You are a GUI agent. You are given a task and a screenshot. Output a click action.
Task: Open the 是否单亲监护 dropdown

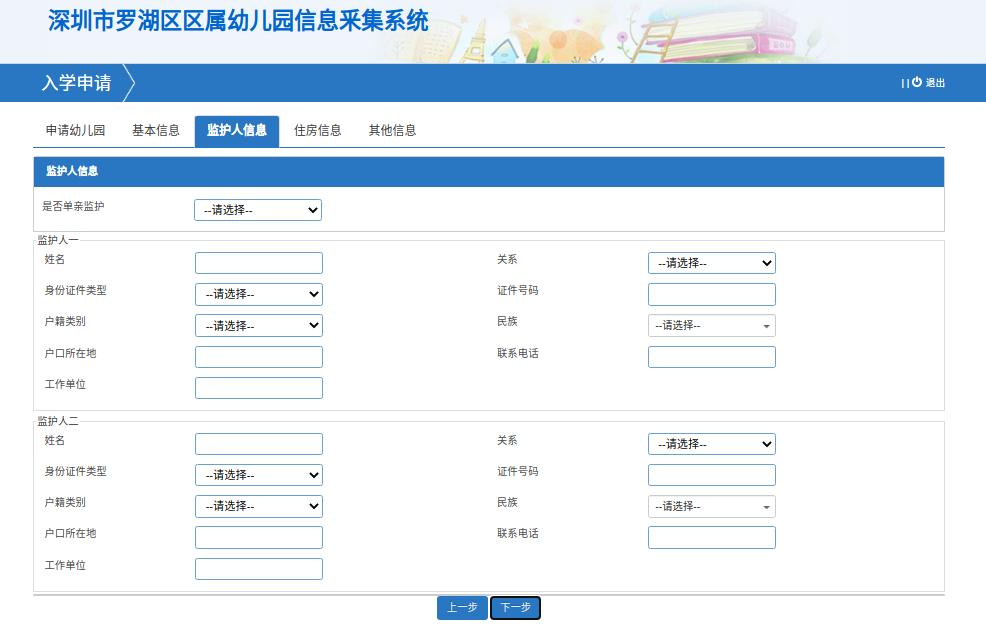coord(257,210)
